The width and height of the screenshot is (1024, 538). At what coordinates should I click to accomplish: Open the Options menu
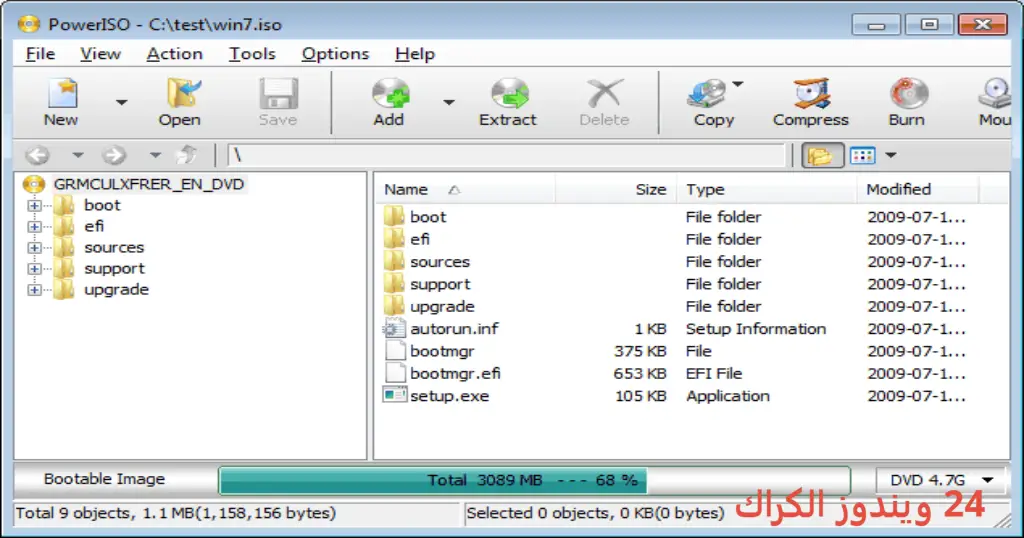click(335, 54)
